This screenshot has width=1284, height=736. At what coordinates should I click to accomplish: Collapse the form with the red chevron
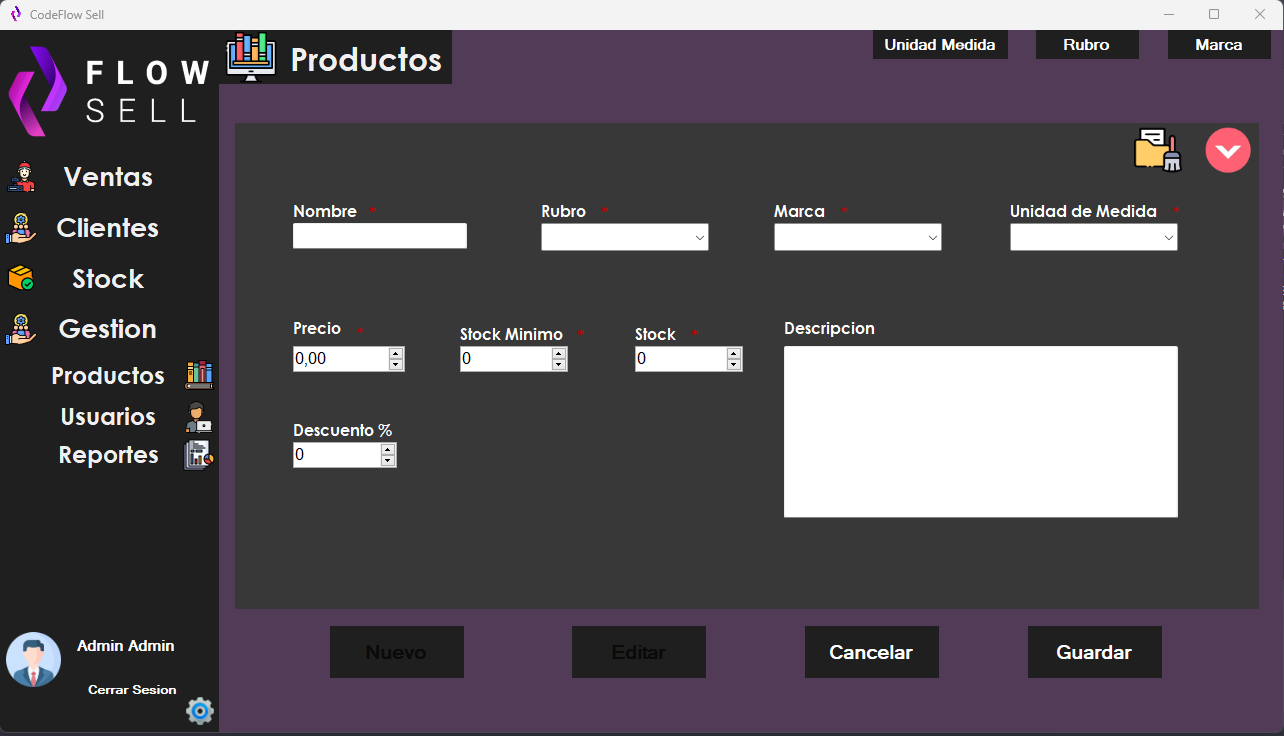click(x=1228, y=150)
